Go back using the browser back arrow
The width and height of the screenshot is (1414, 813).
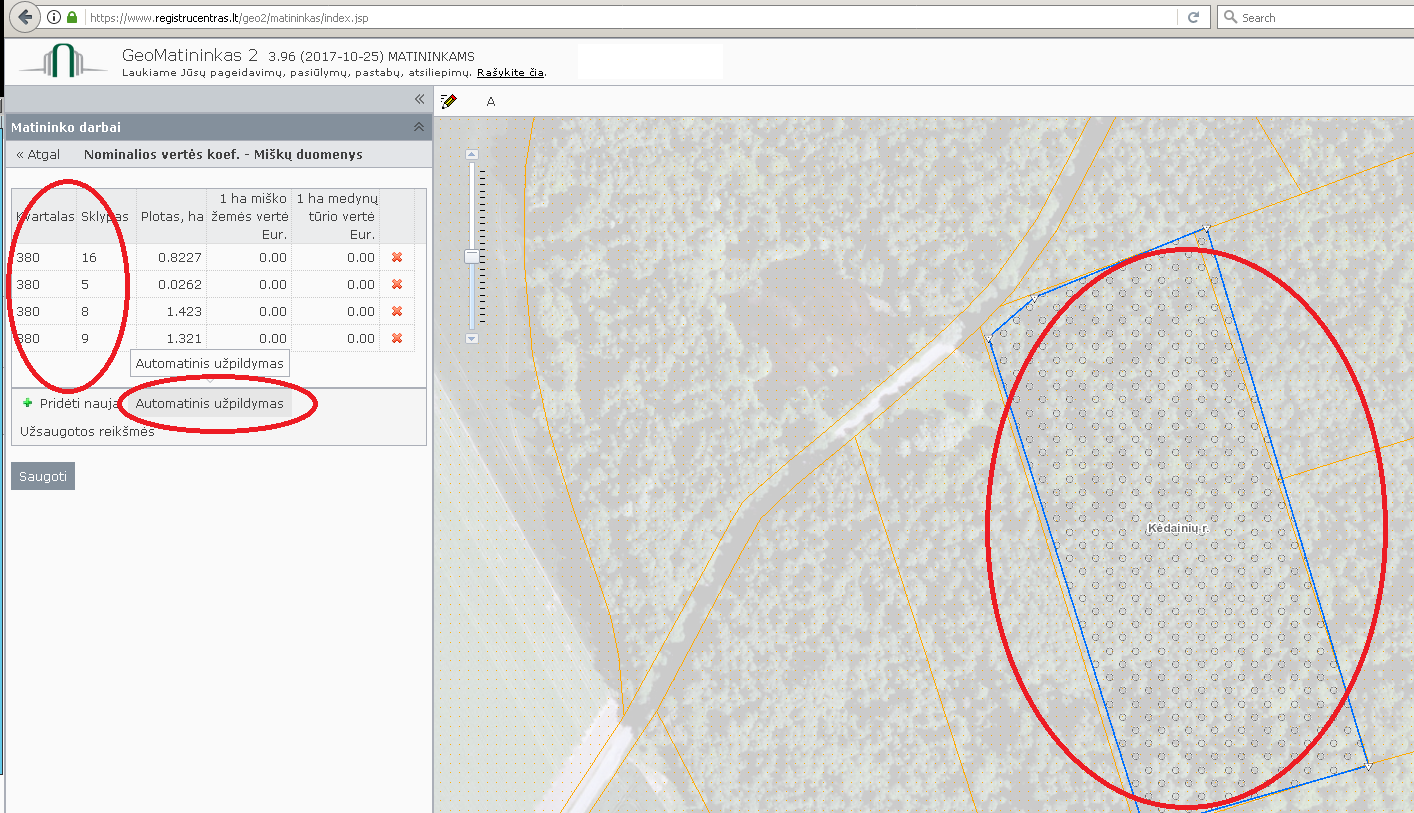tap(25, 17)
